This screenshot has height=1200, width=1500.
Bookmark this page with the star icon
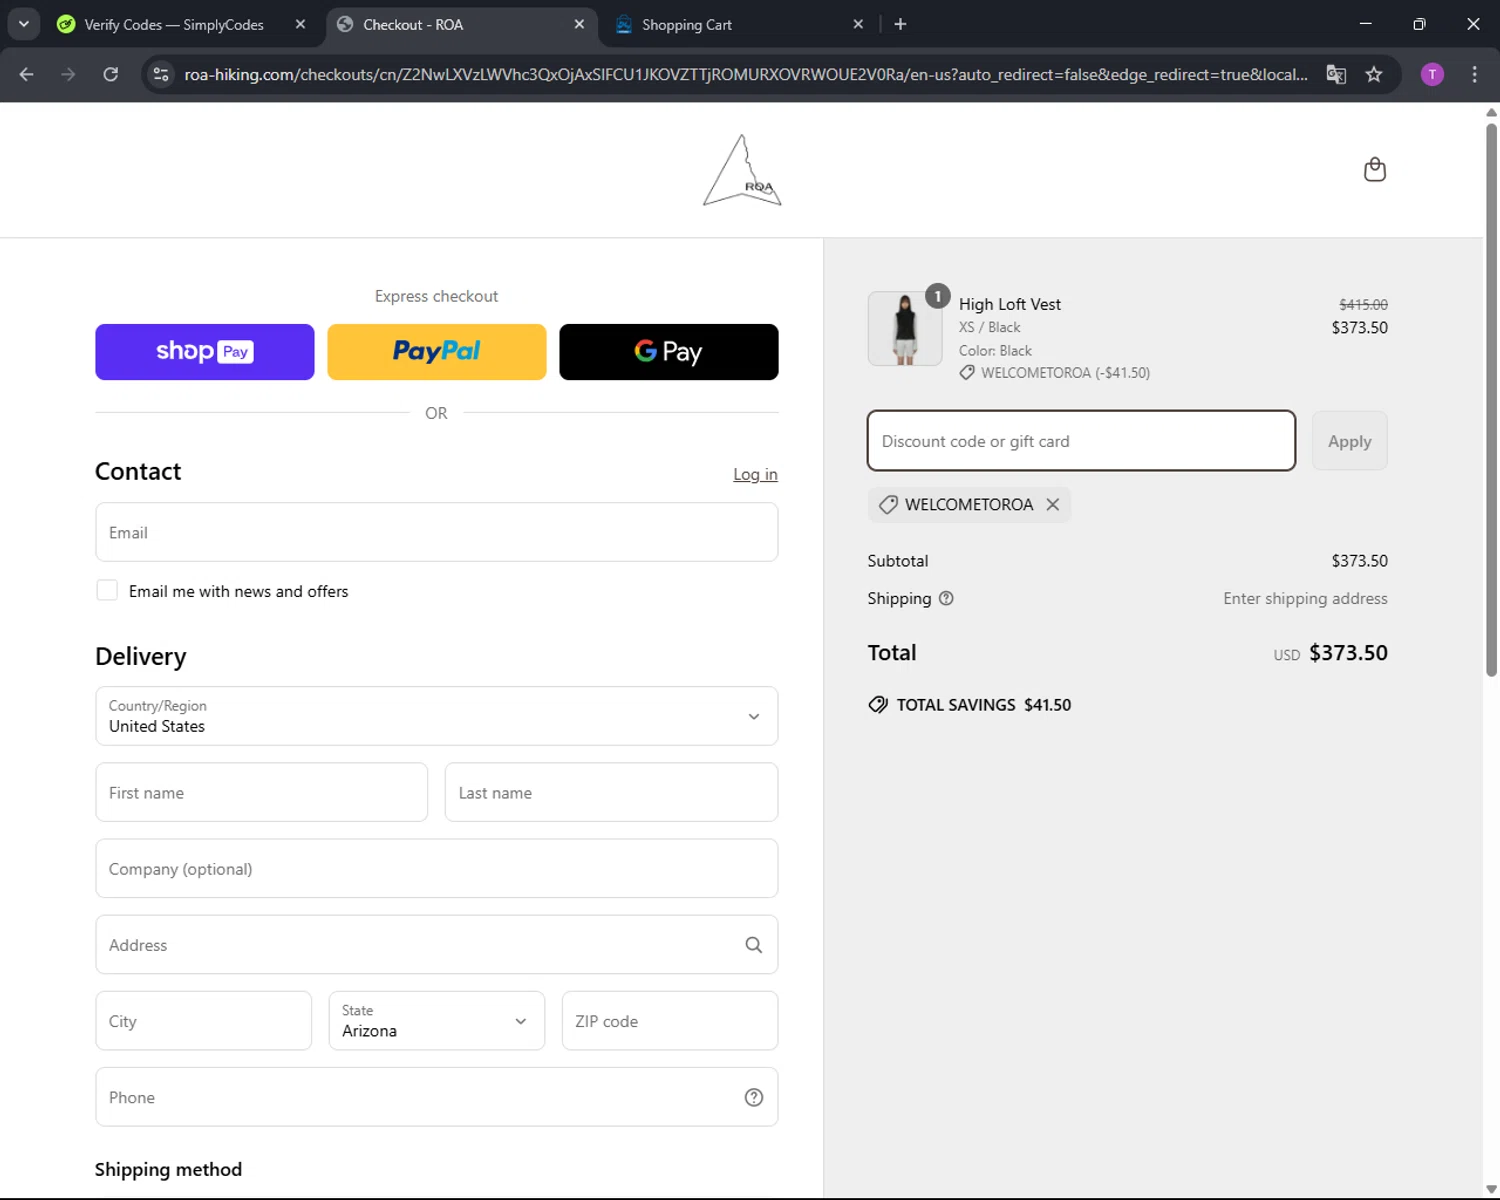(x=1374, y=74)
